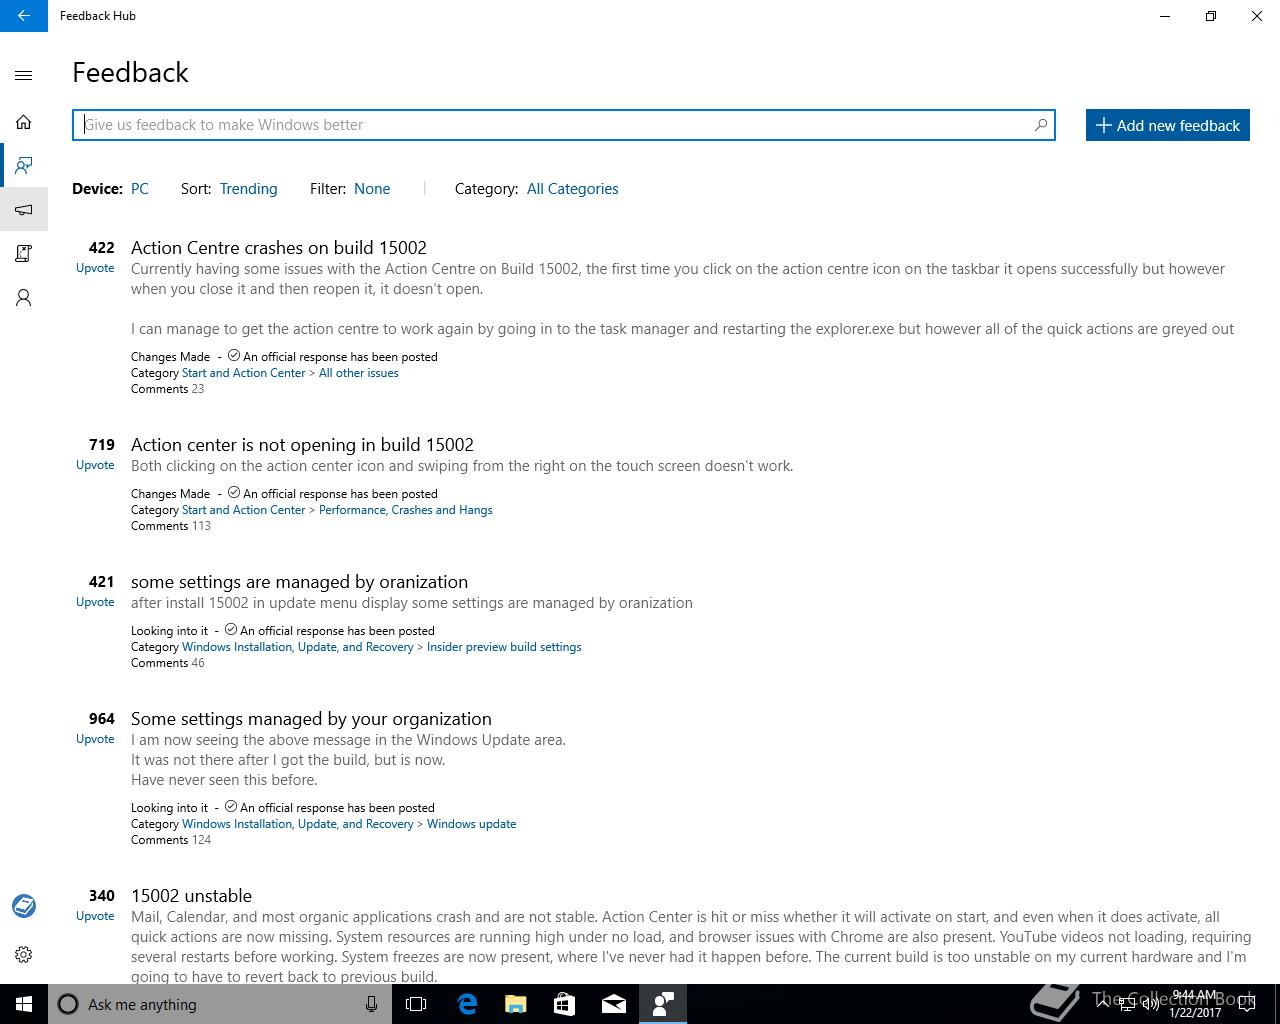Open the blue chat feedback icon
The image size is (1280, 1024).
pos(24,906)
